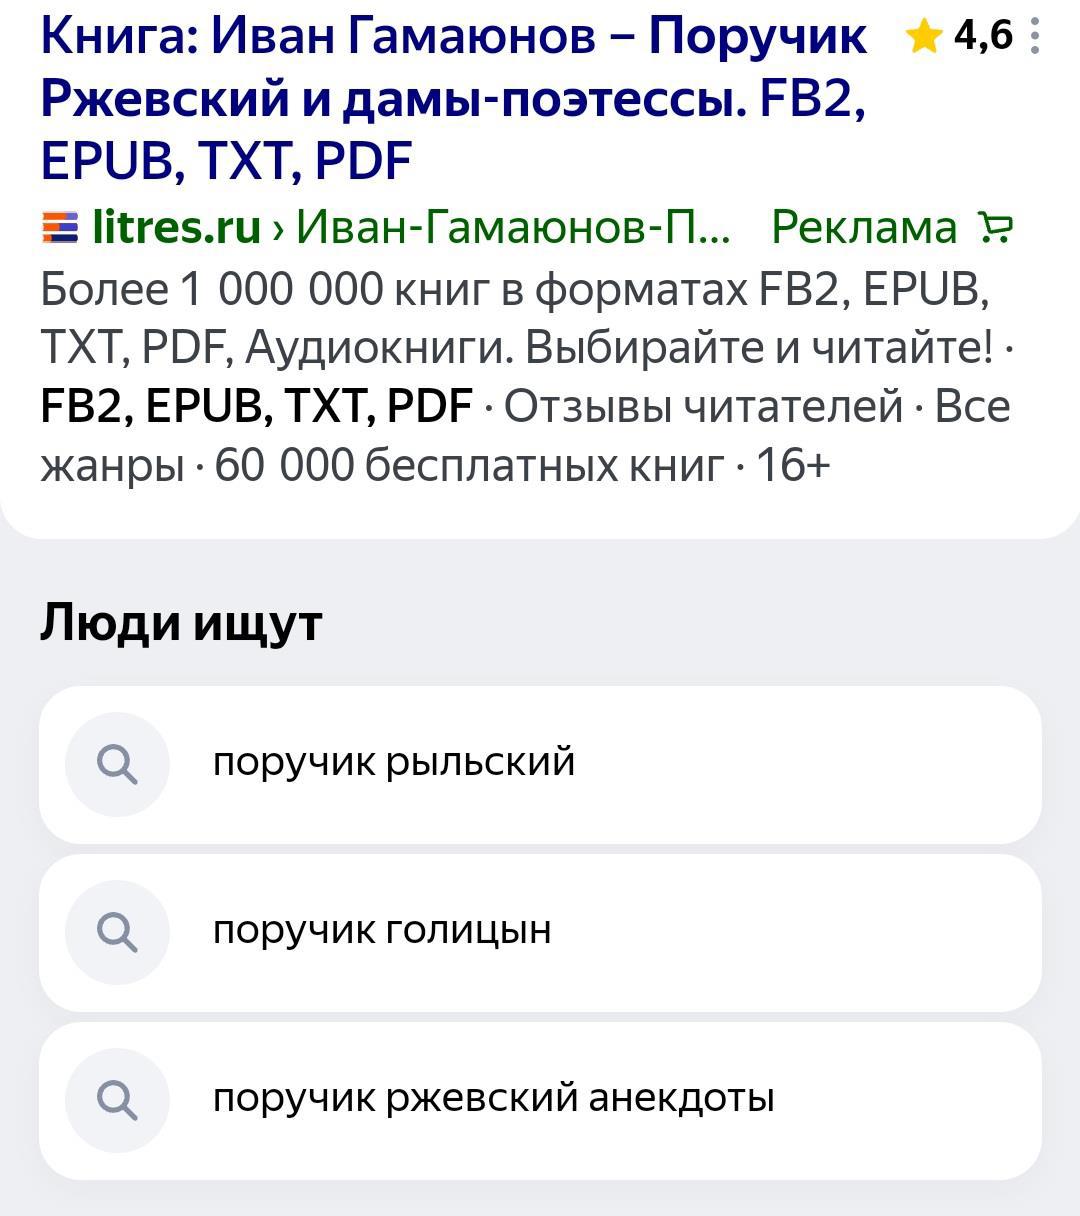Select the поручик голицын suggestion
1080x1216 pixels.
[382, 931]
